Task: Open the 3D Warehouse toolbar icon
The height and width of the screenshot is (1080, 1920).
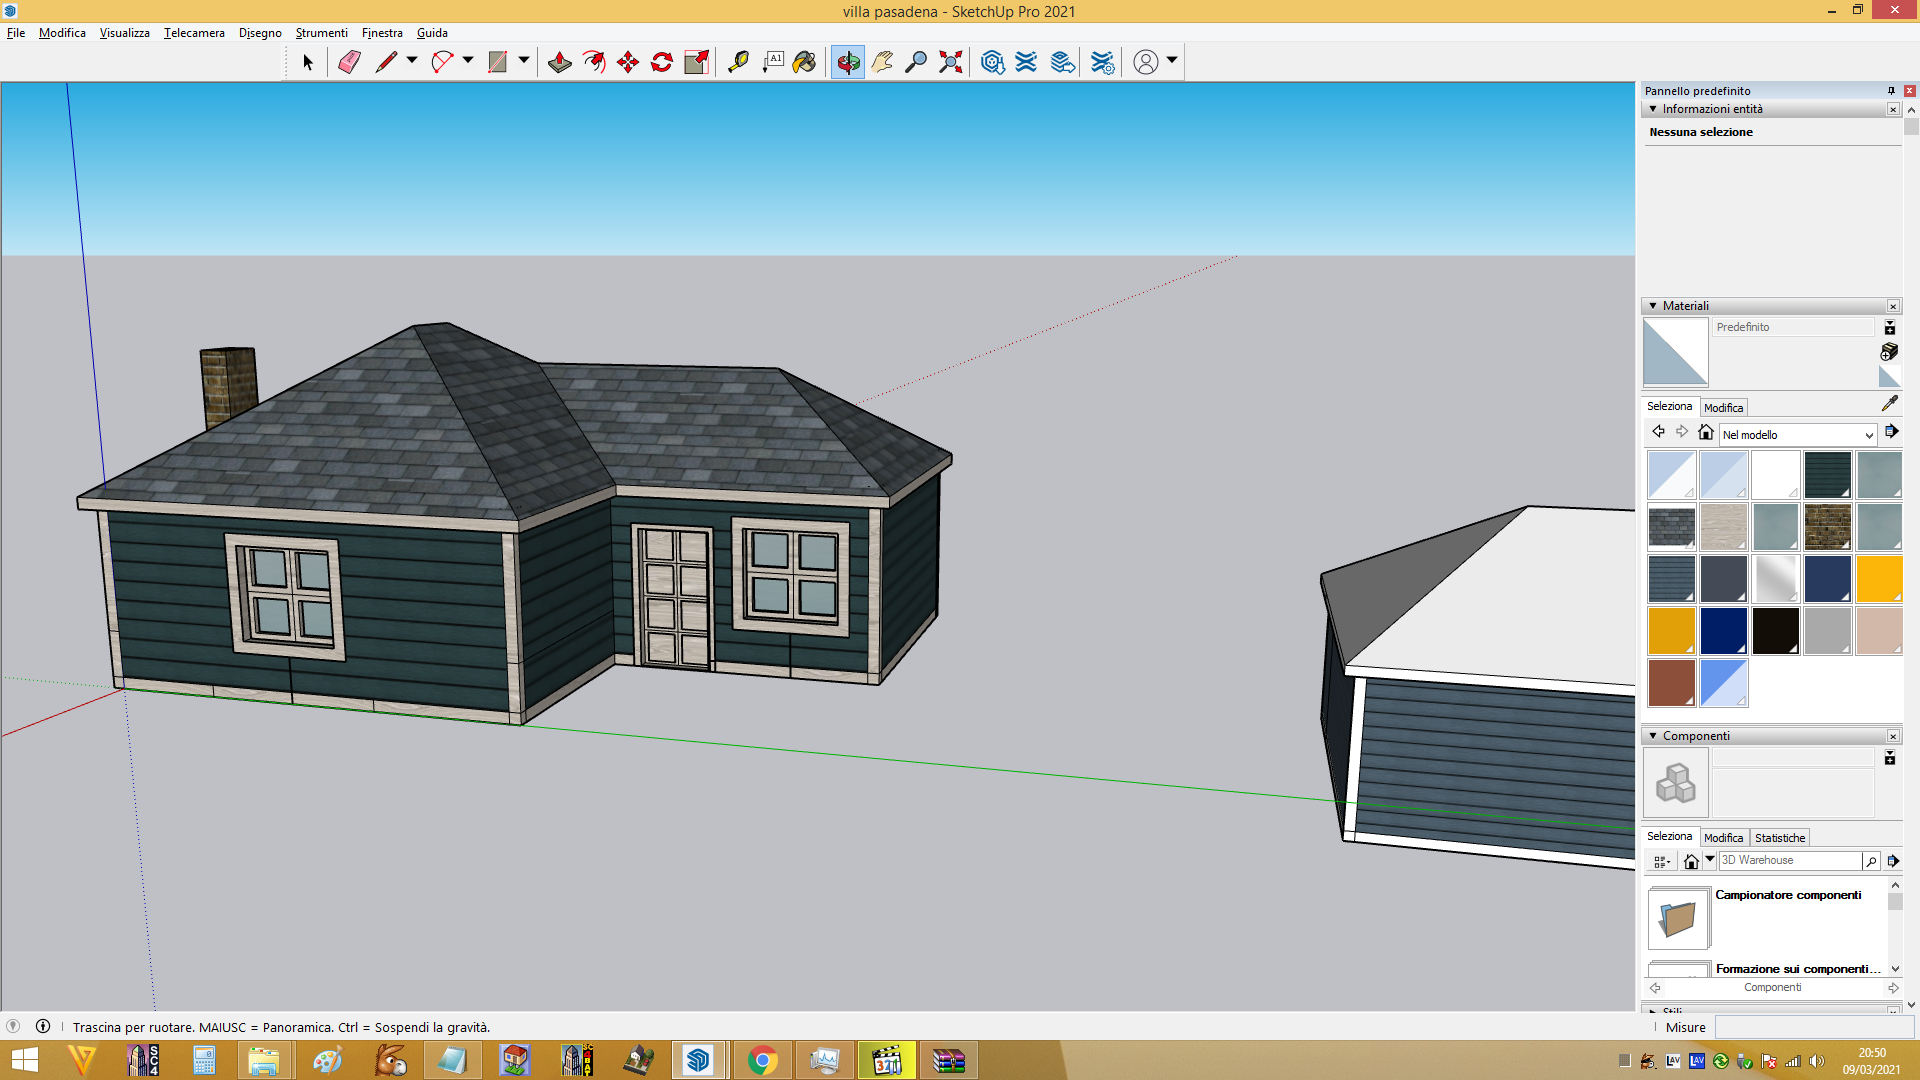Action: click(x=992, y=62)
